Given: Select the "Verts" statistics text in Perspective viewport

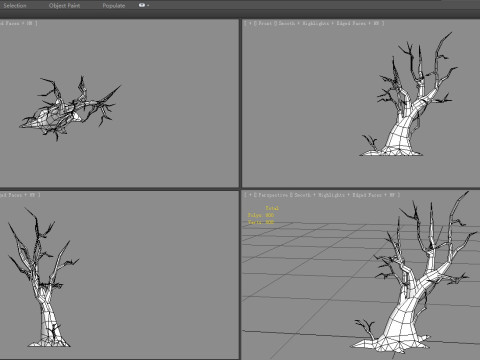Looking at the screenshot, I should pyautogui.click(x=261, y=222).
